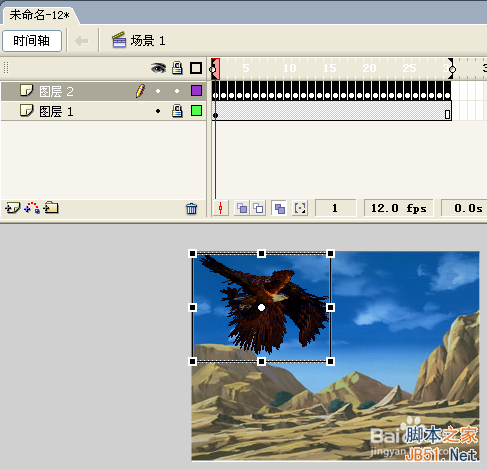Toggle show/hide all layers eye icon
This screenshot has height=469, width=487.
158,68
